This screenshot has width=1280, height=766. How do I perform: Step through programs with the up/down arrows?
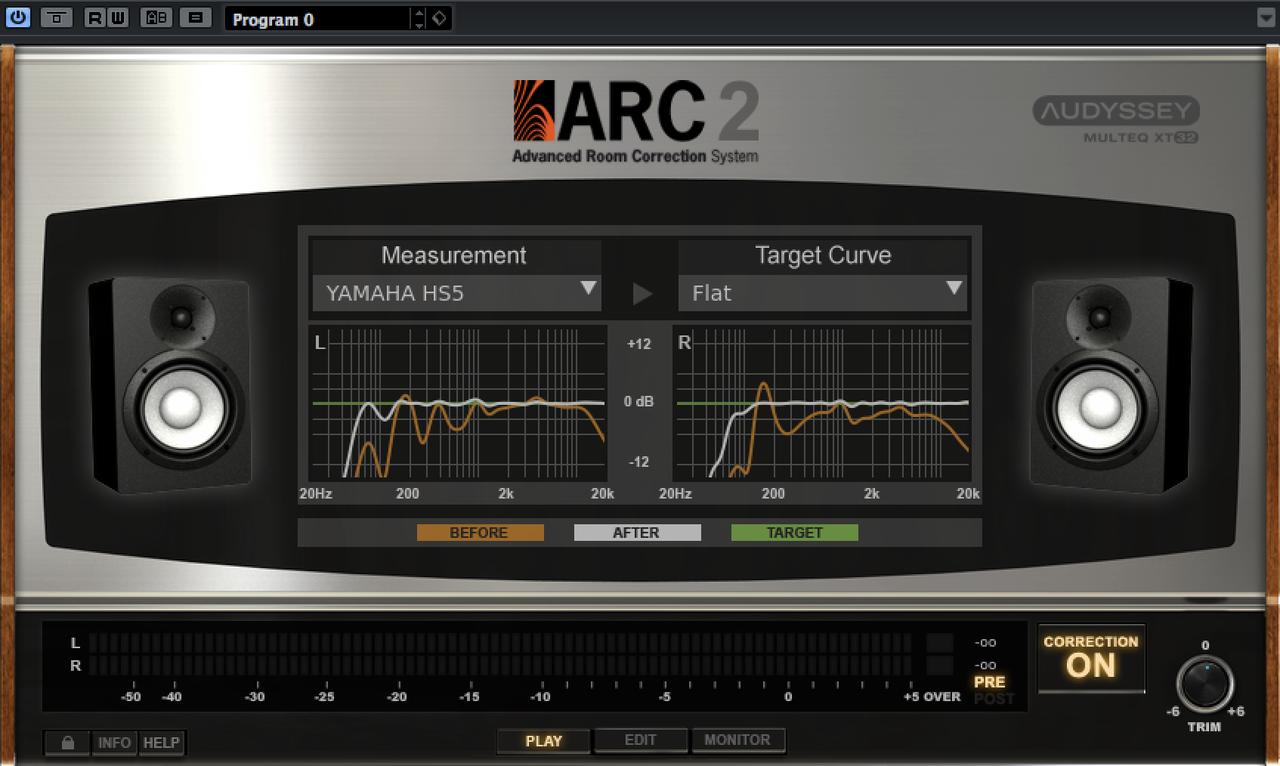(x=419, y=19)
